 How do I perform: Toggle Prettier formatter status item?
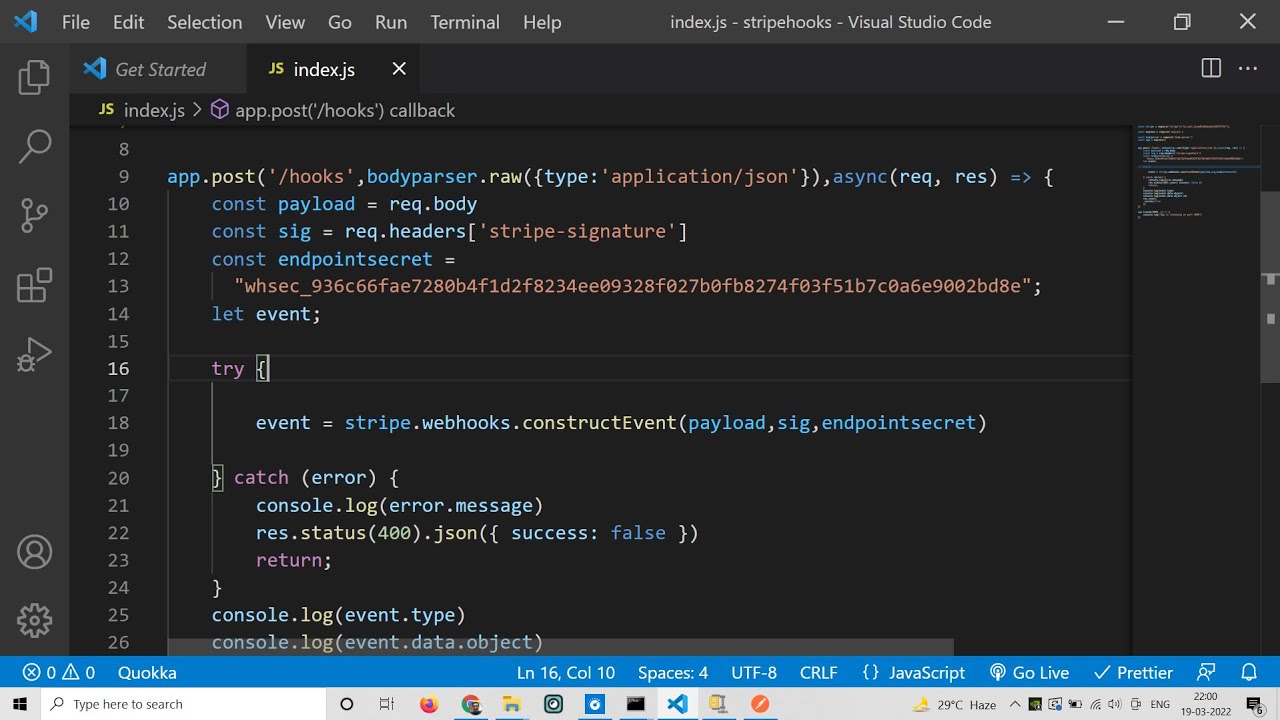point(1133,673)
